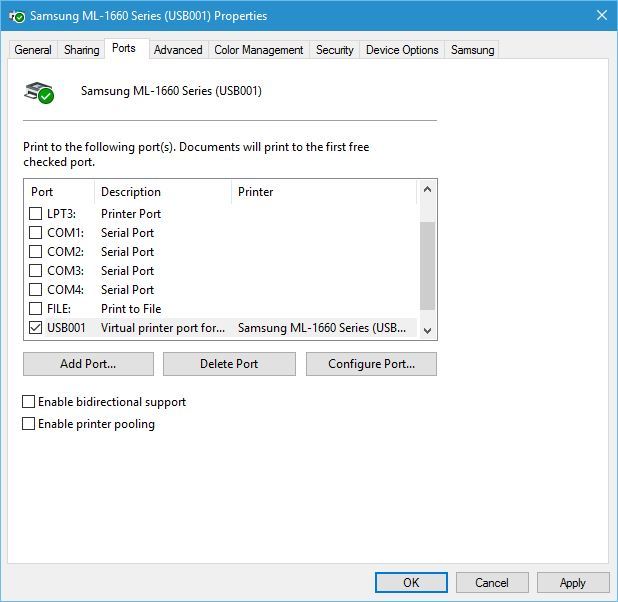Select the COM2: 'Serial Port' description

click(127, 252)
